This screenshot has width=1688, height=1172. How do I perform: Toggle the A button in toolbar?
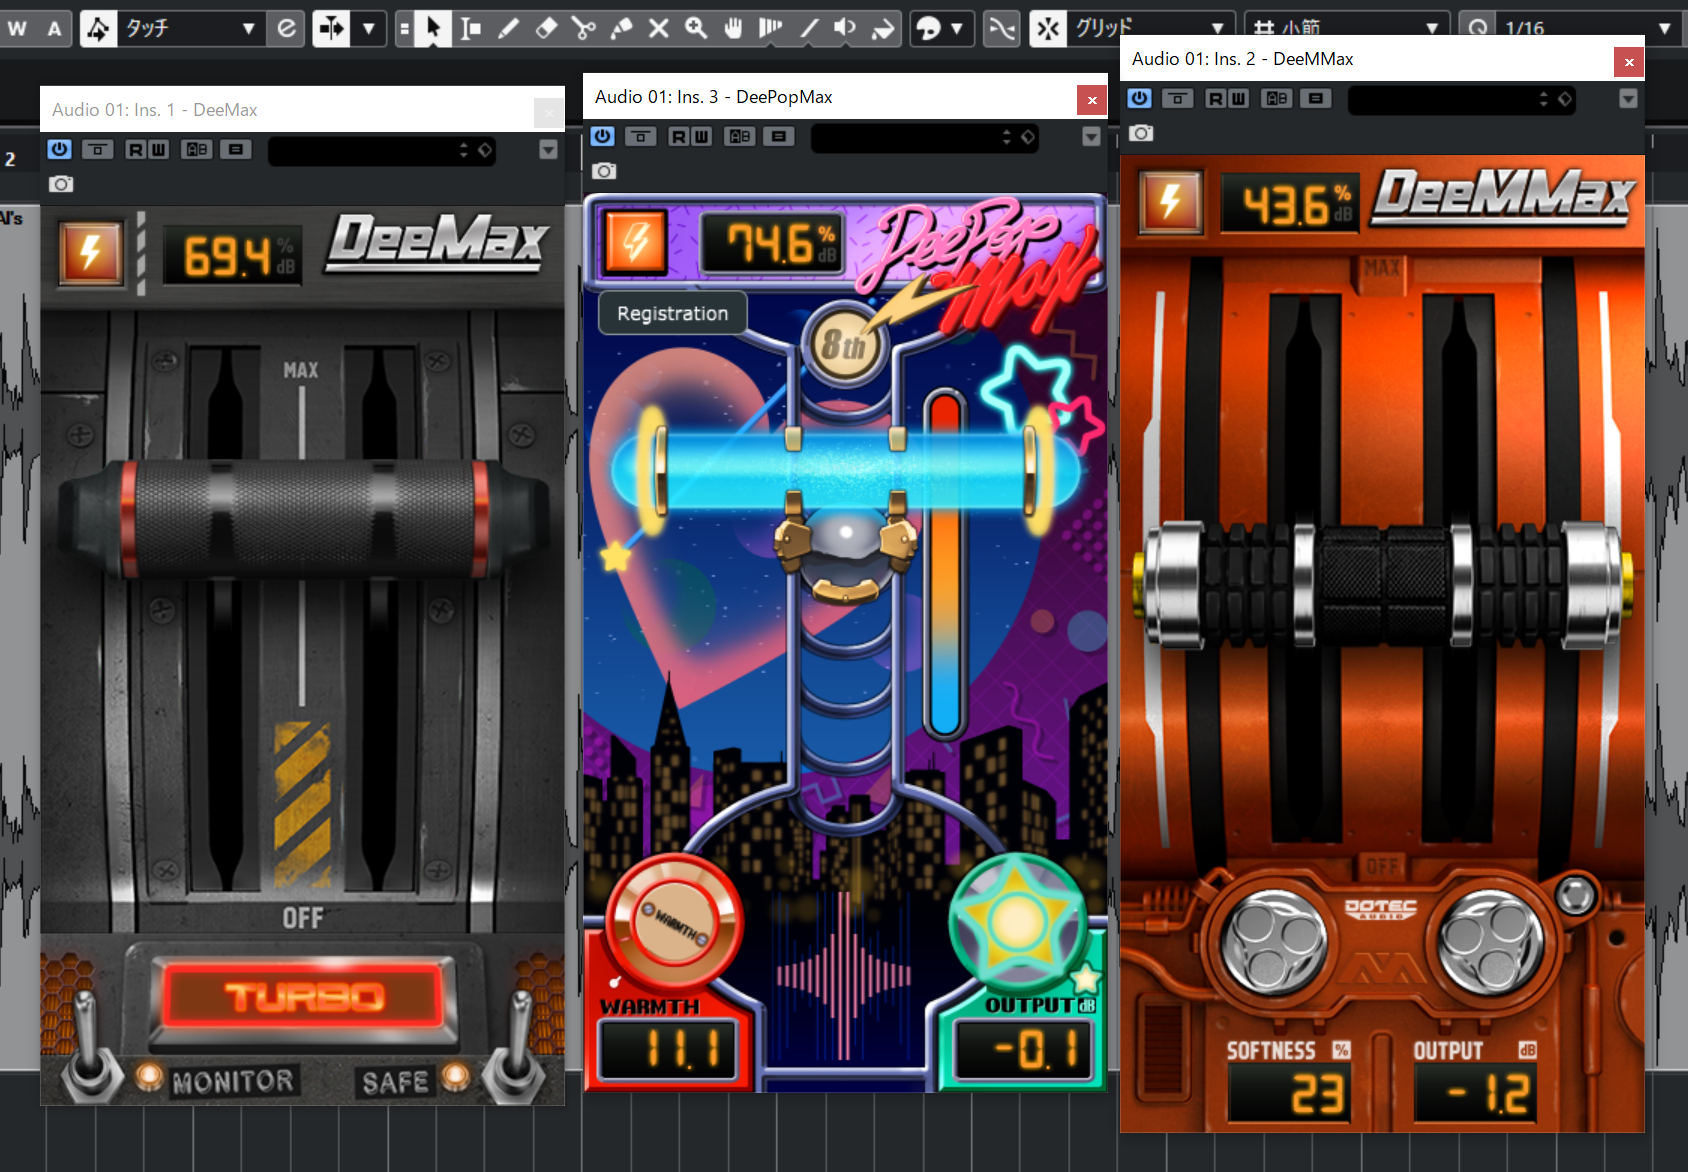click(x=54, y=28)
